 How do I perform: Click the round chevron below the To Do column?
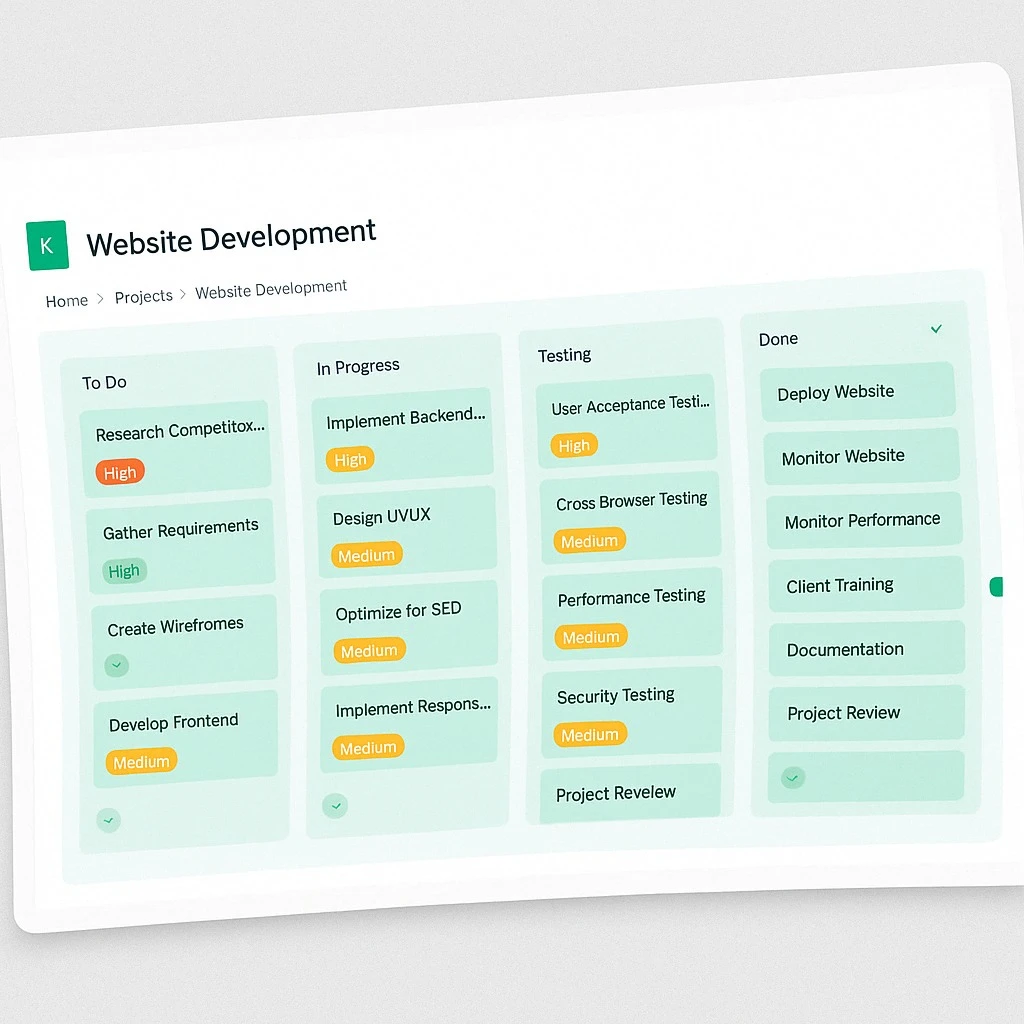(109, 820)
